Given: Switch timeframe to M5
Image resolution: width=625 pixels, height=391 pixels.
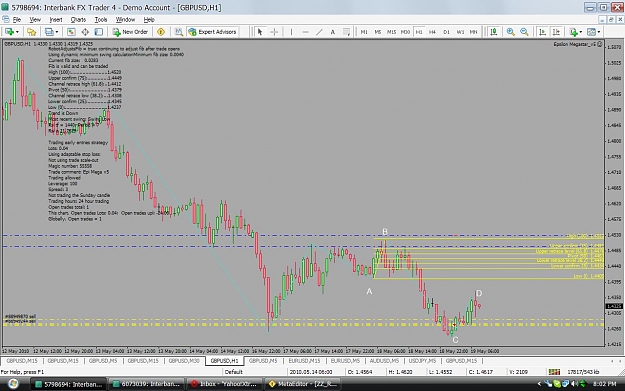Looking at the screenshot, I should (x=378, y=32).
